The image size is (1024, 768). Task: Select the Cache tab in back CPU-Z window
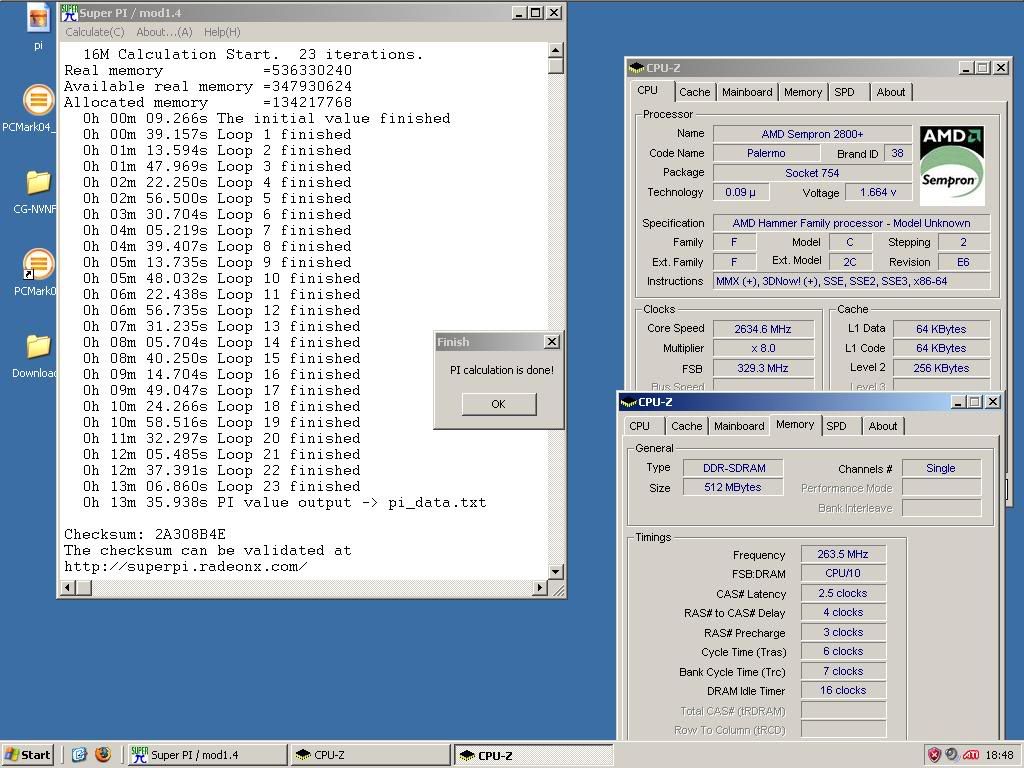[694, 92]
